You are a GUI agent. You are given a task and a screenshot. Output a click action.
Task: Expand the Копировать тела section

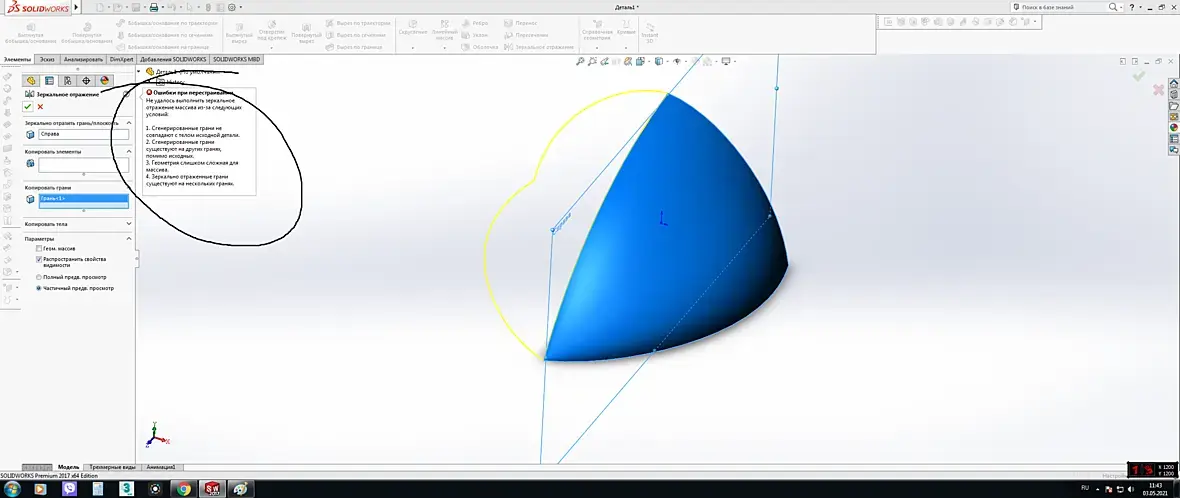(129, 223)
